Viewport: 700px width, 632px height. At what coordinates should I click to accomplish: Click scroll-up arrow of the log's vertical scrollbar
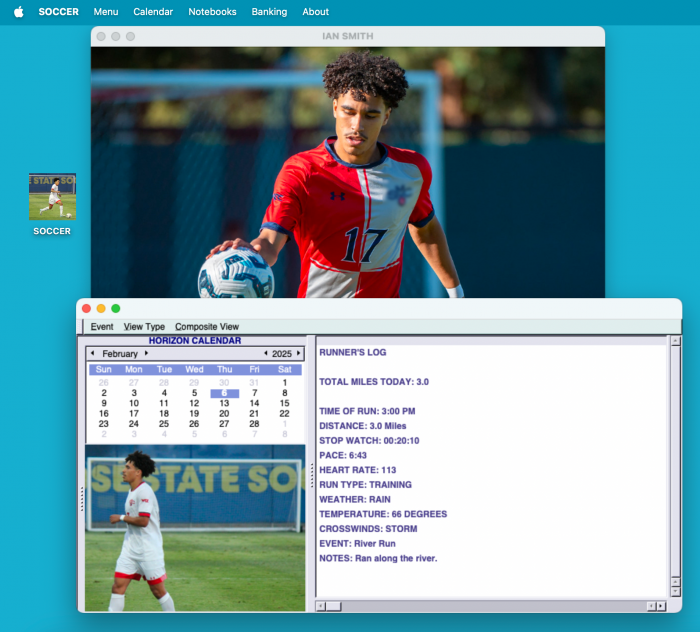tap(675, 341)
